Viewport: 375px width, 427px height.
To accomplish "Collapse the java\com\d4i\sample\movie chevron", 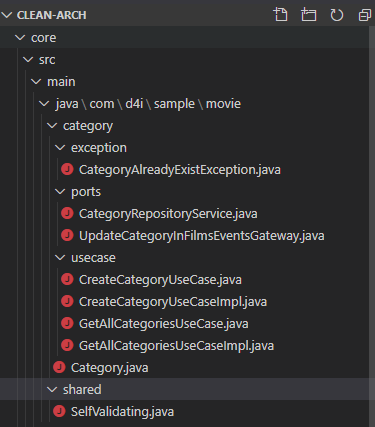I will [44, 104].
